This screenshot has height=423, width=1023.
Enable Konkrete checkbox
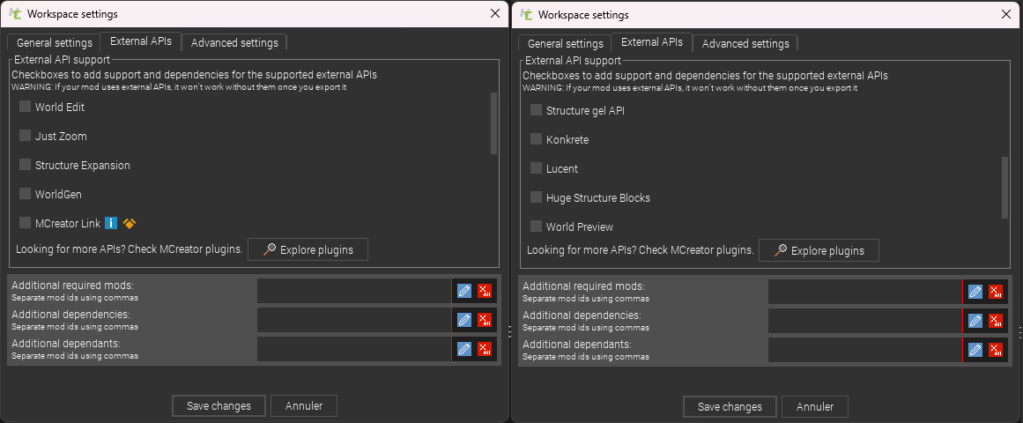point(536,139)
